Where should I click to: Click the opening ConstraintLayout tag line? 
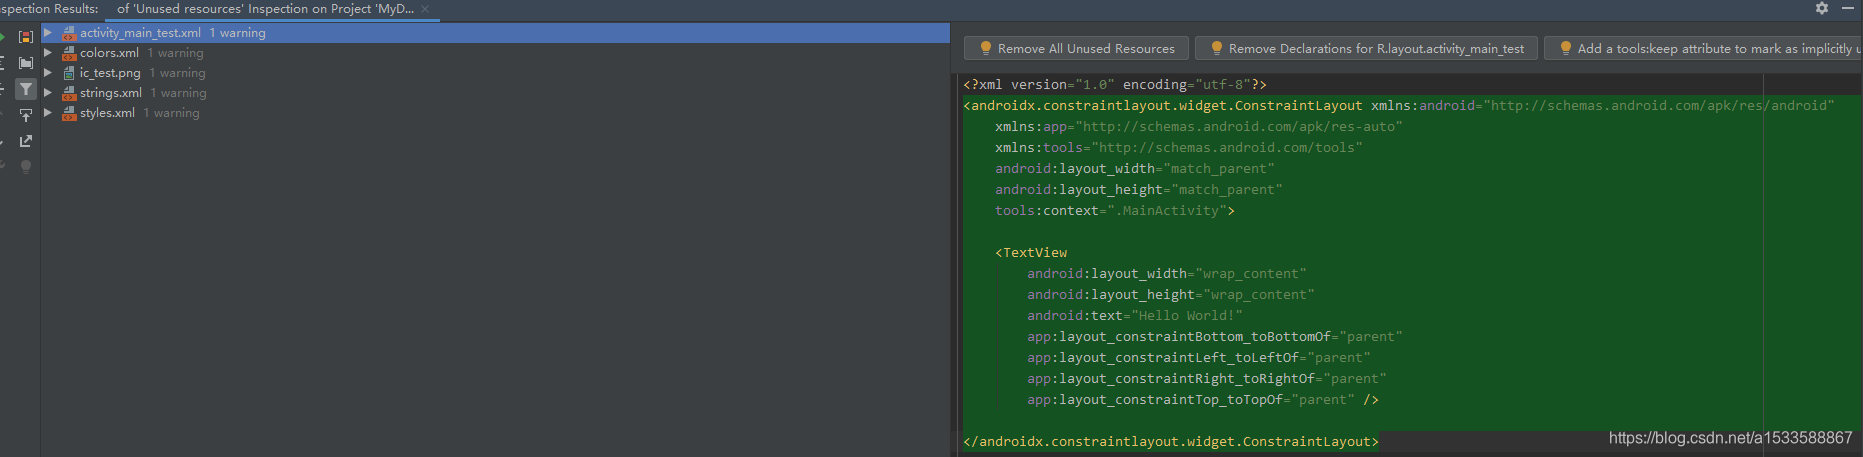click(1398, 106)
